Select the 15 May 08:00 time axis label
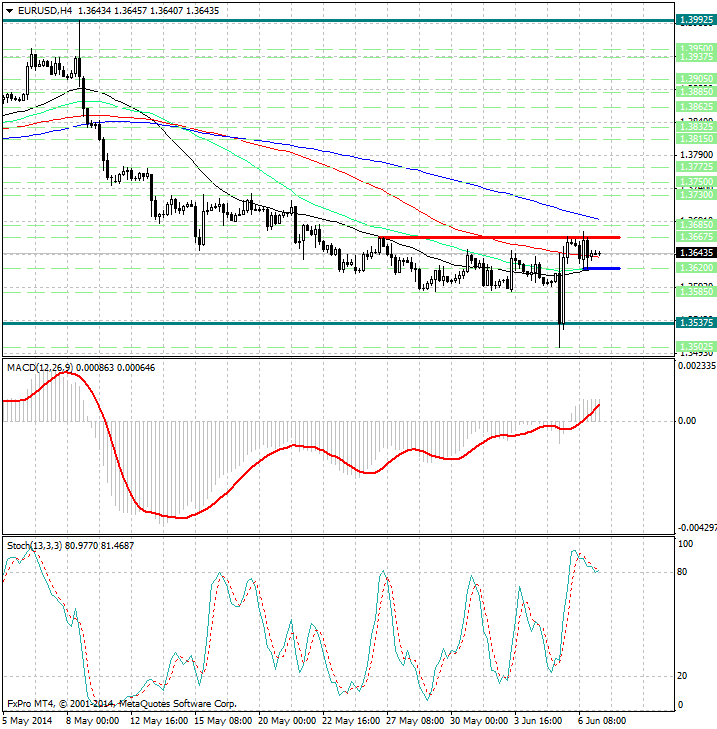Screen dimensions: 717x729 (x=223, y=721)
